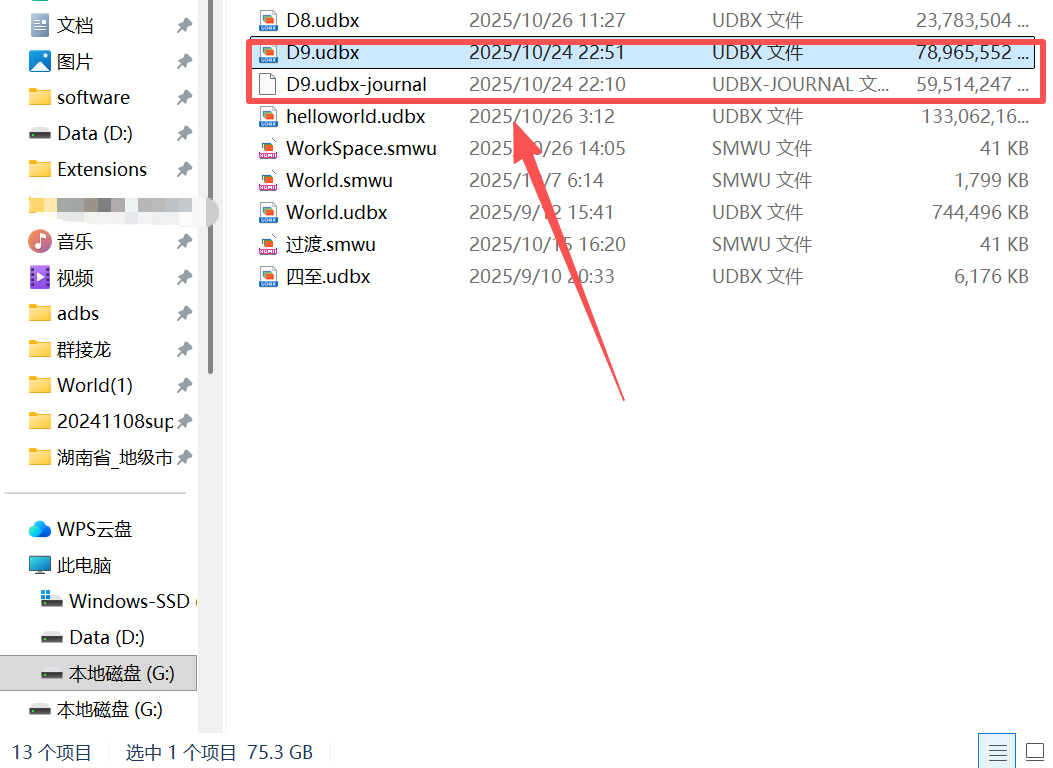
Task: Open Data (D:) under 此电脑
Action: 106,637
